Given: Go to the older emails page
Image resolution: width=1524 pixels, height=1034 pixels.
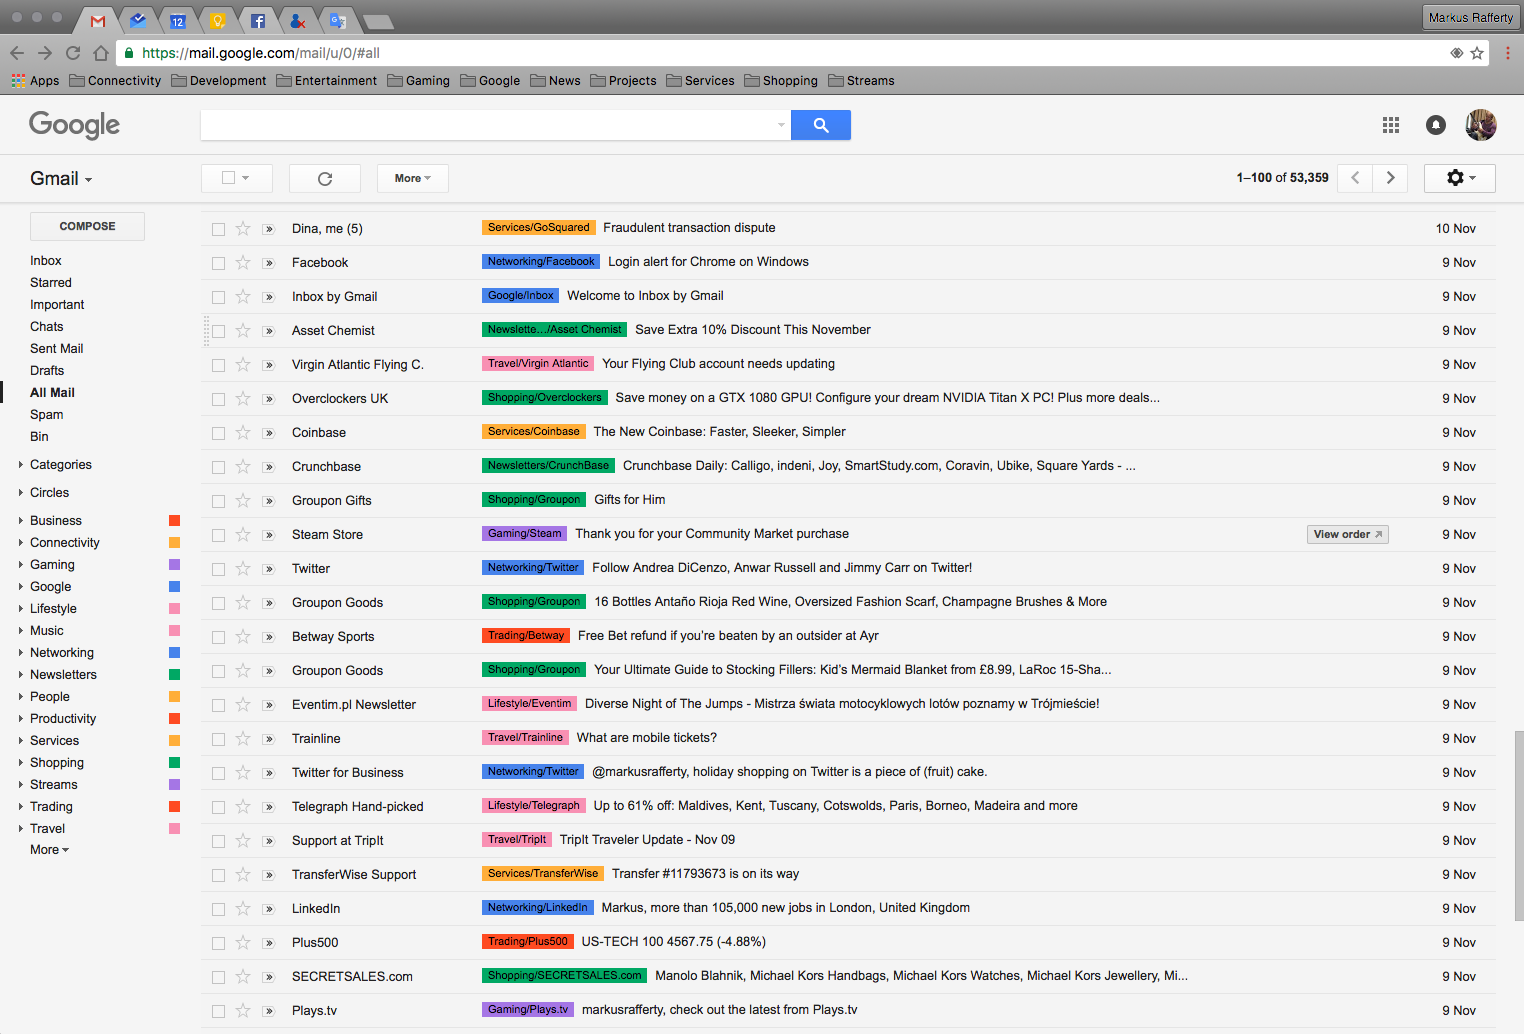Looking at the screenshot, I should click(x=1390, y=178).
